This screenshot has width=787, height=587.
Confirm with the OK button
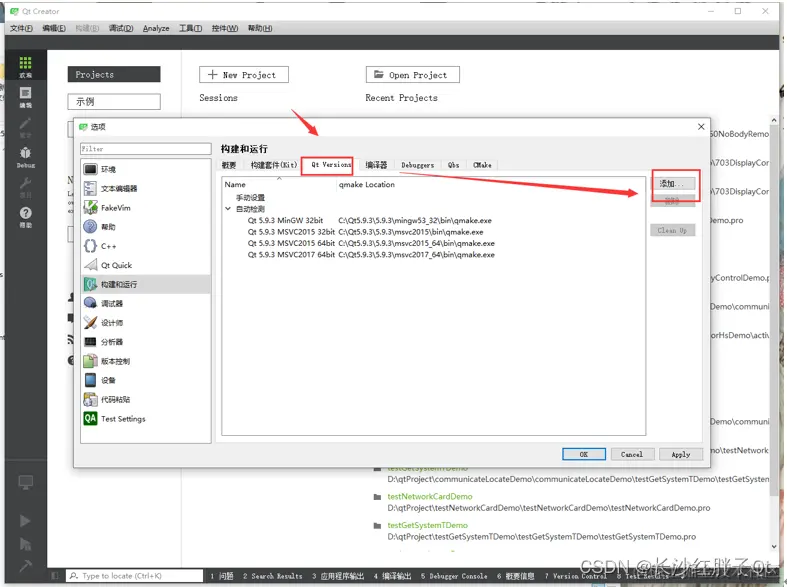pos(584,454)
